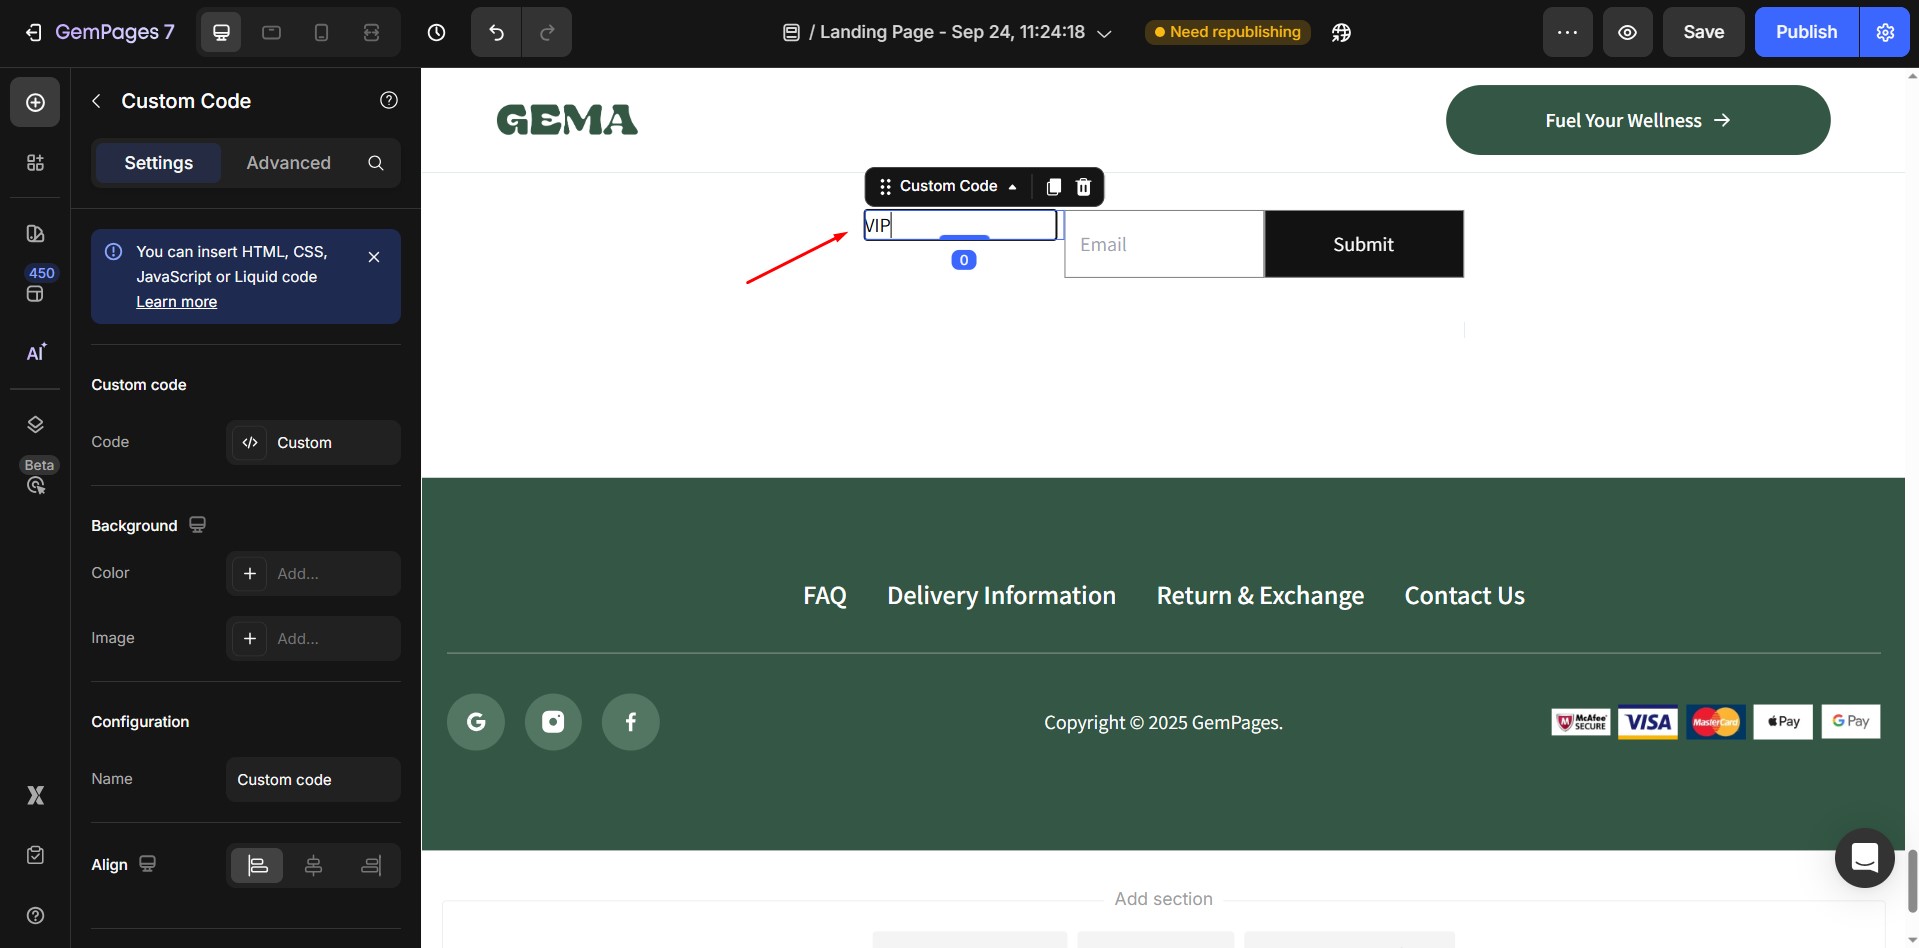Open the help question mark at sidebar bottom

click(x=35, y=915)
